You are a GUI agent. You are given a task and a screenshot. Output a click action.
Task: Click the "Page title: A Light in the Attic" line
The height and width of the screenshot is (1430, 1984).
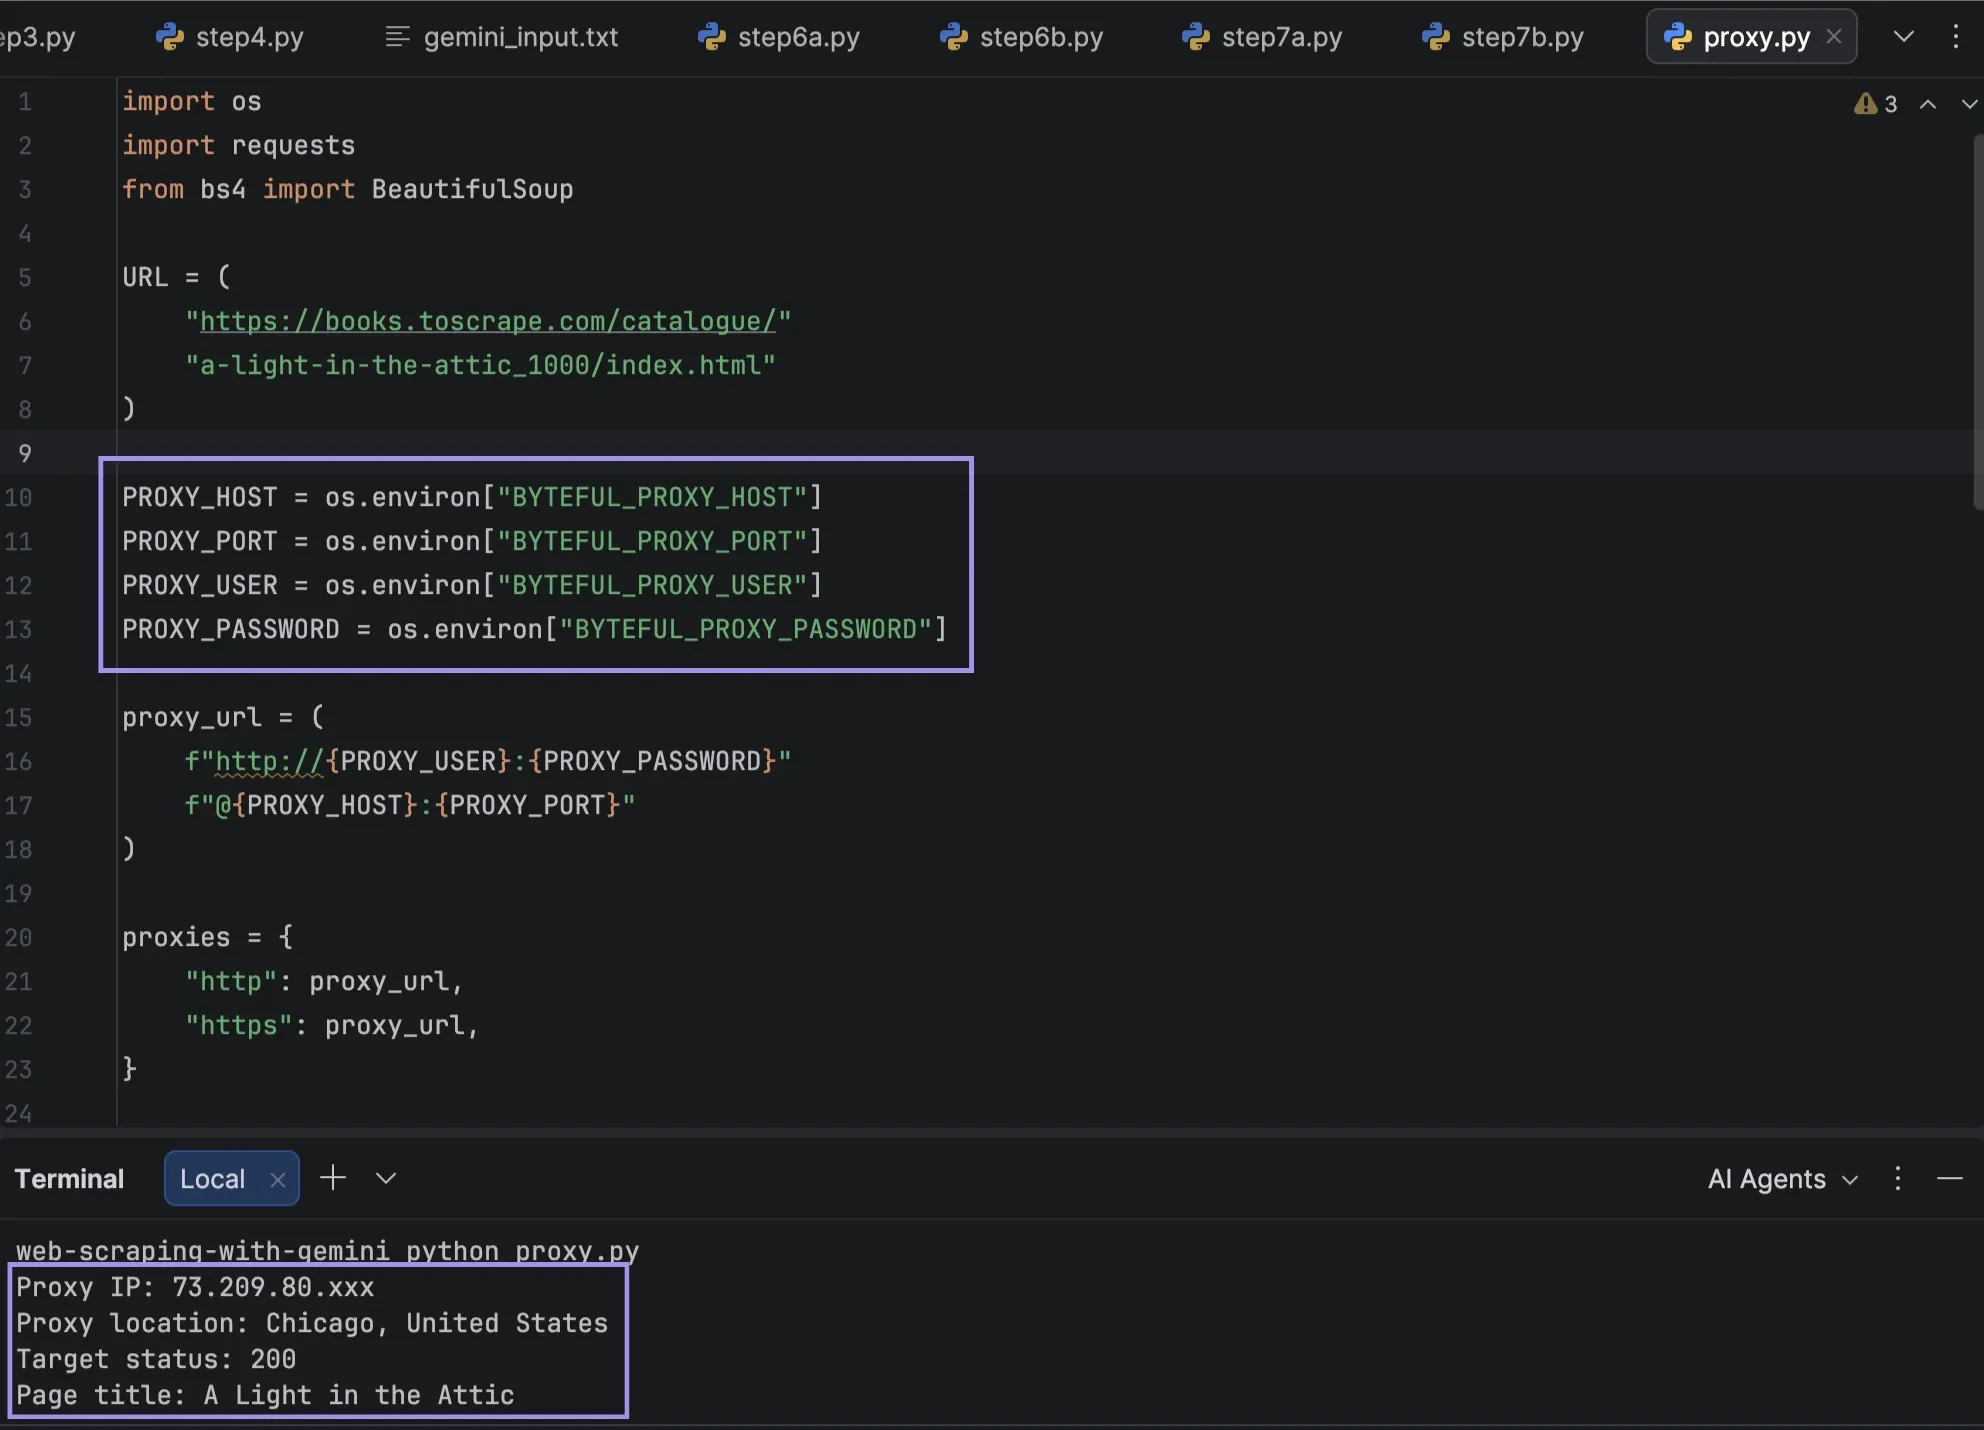tap(265, 1395)
